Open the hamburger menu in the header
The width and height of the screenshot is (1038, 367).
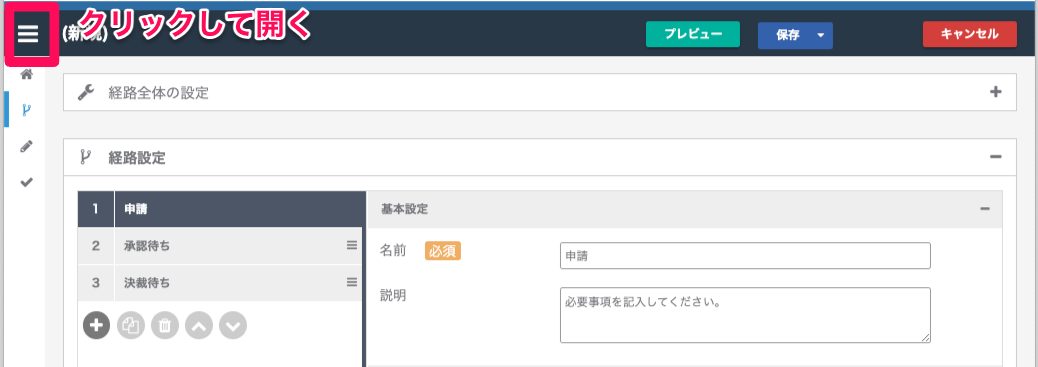tap(28, 34)
